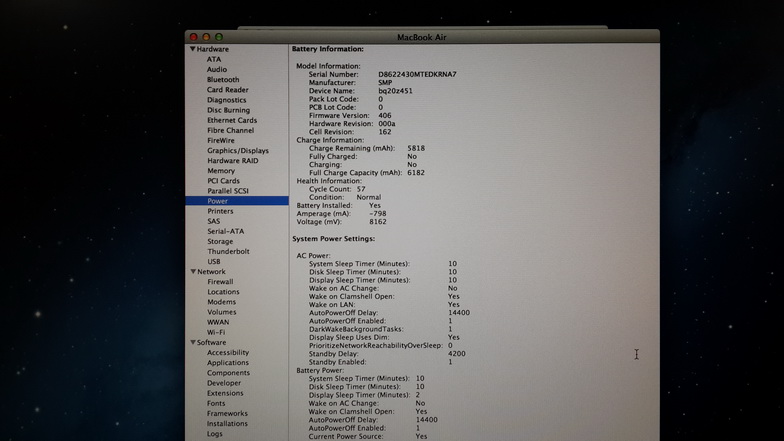Click the battery Serial Number value
The height and width of the screenshot is (441, 784).
(x=417, y=74)
